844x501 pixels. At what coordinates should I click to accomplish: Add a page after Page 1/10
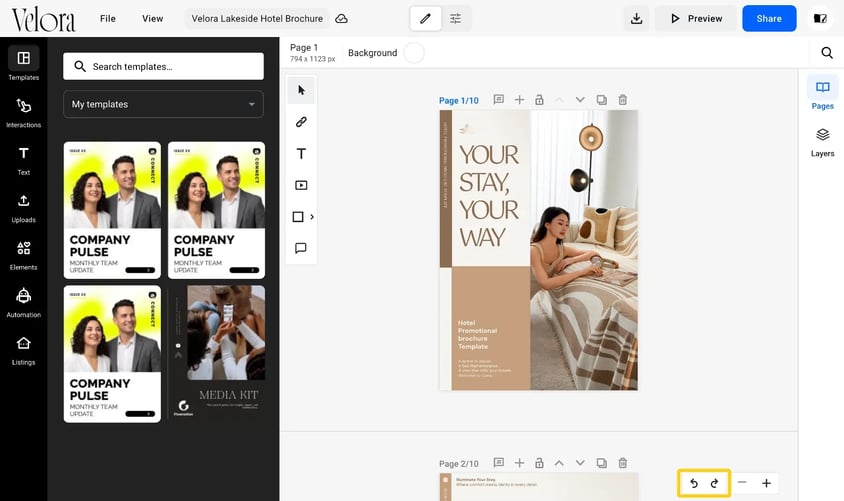[519, 100]
